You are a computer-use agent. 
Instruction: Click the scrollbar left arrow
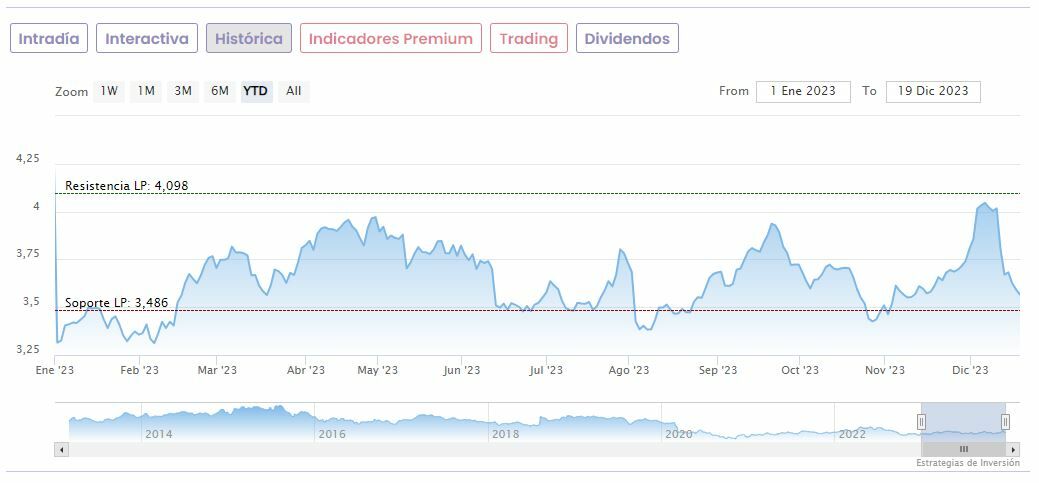tap(61, 450)
